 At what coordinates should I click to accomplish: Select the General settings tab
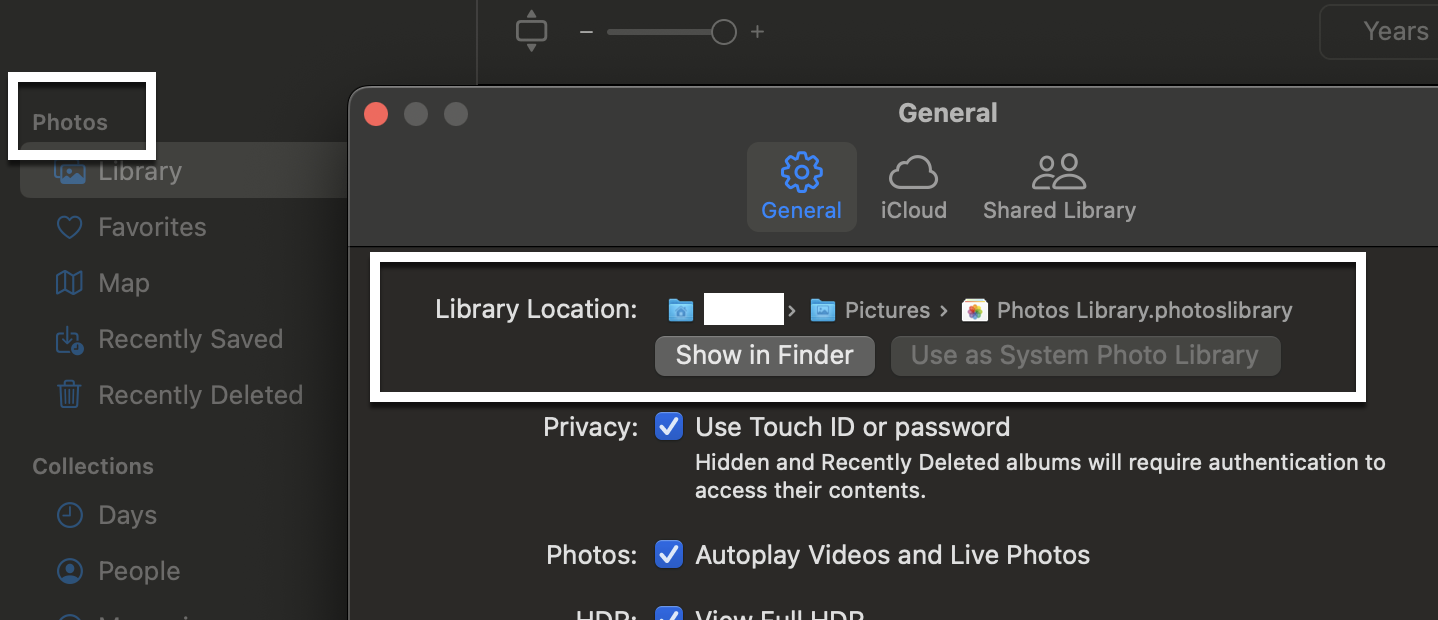click(801, 188)
